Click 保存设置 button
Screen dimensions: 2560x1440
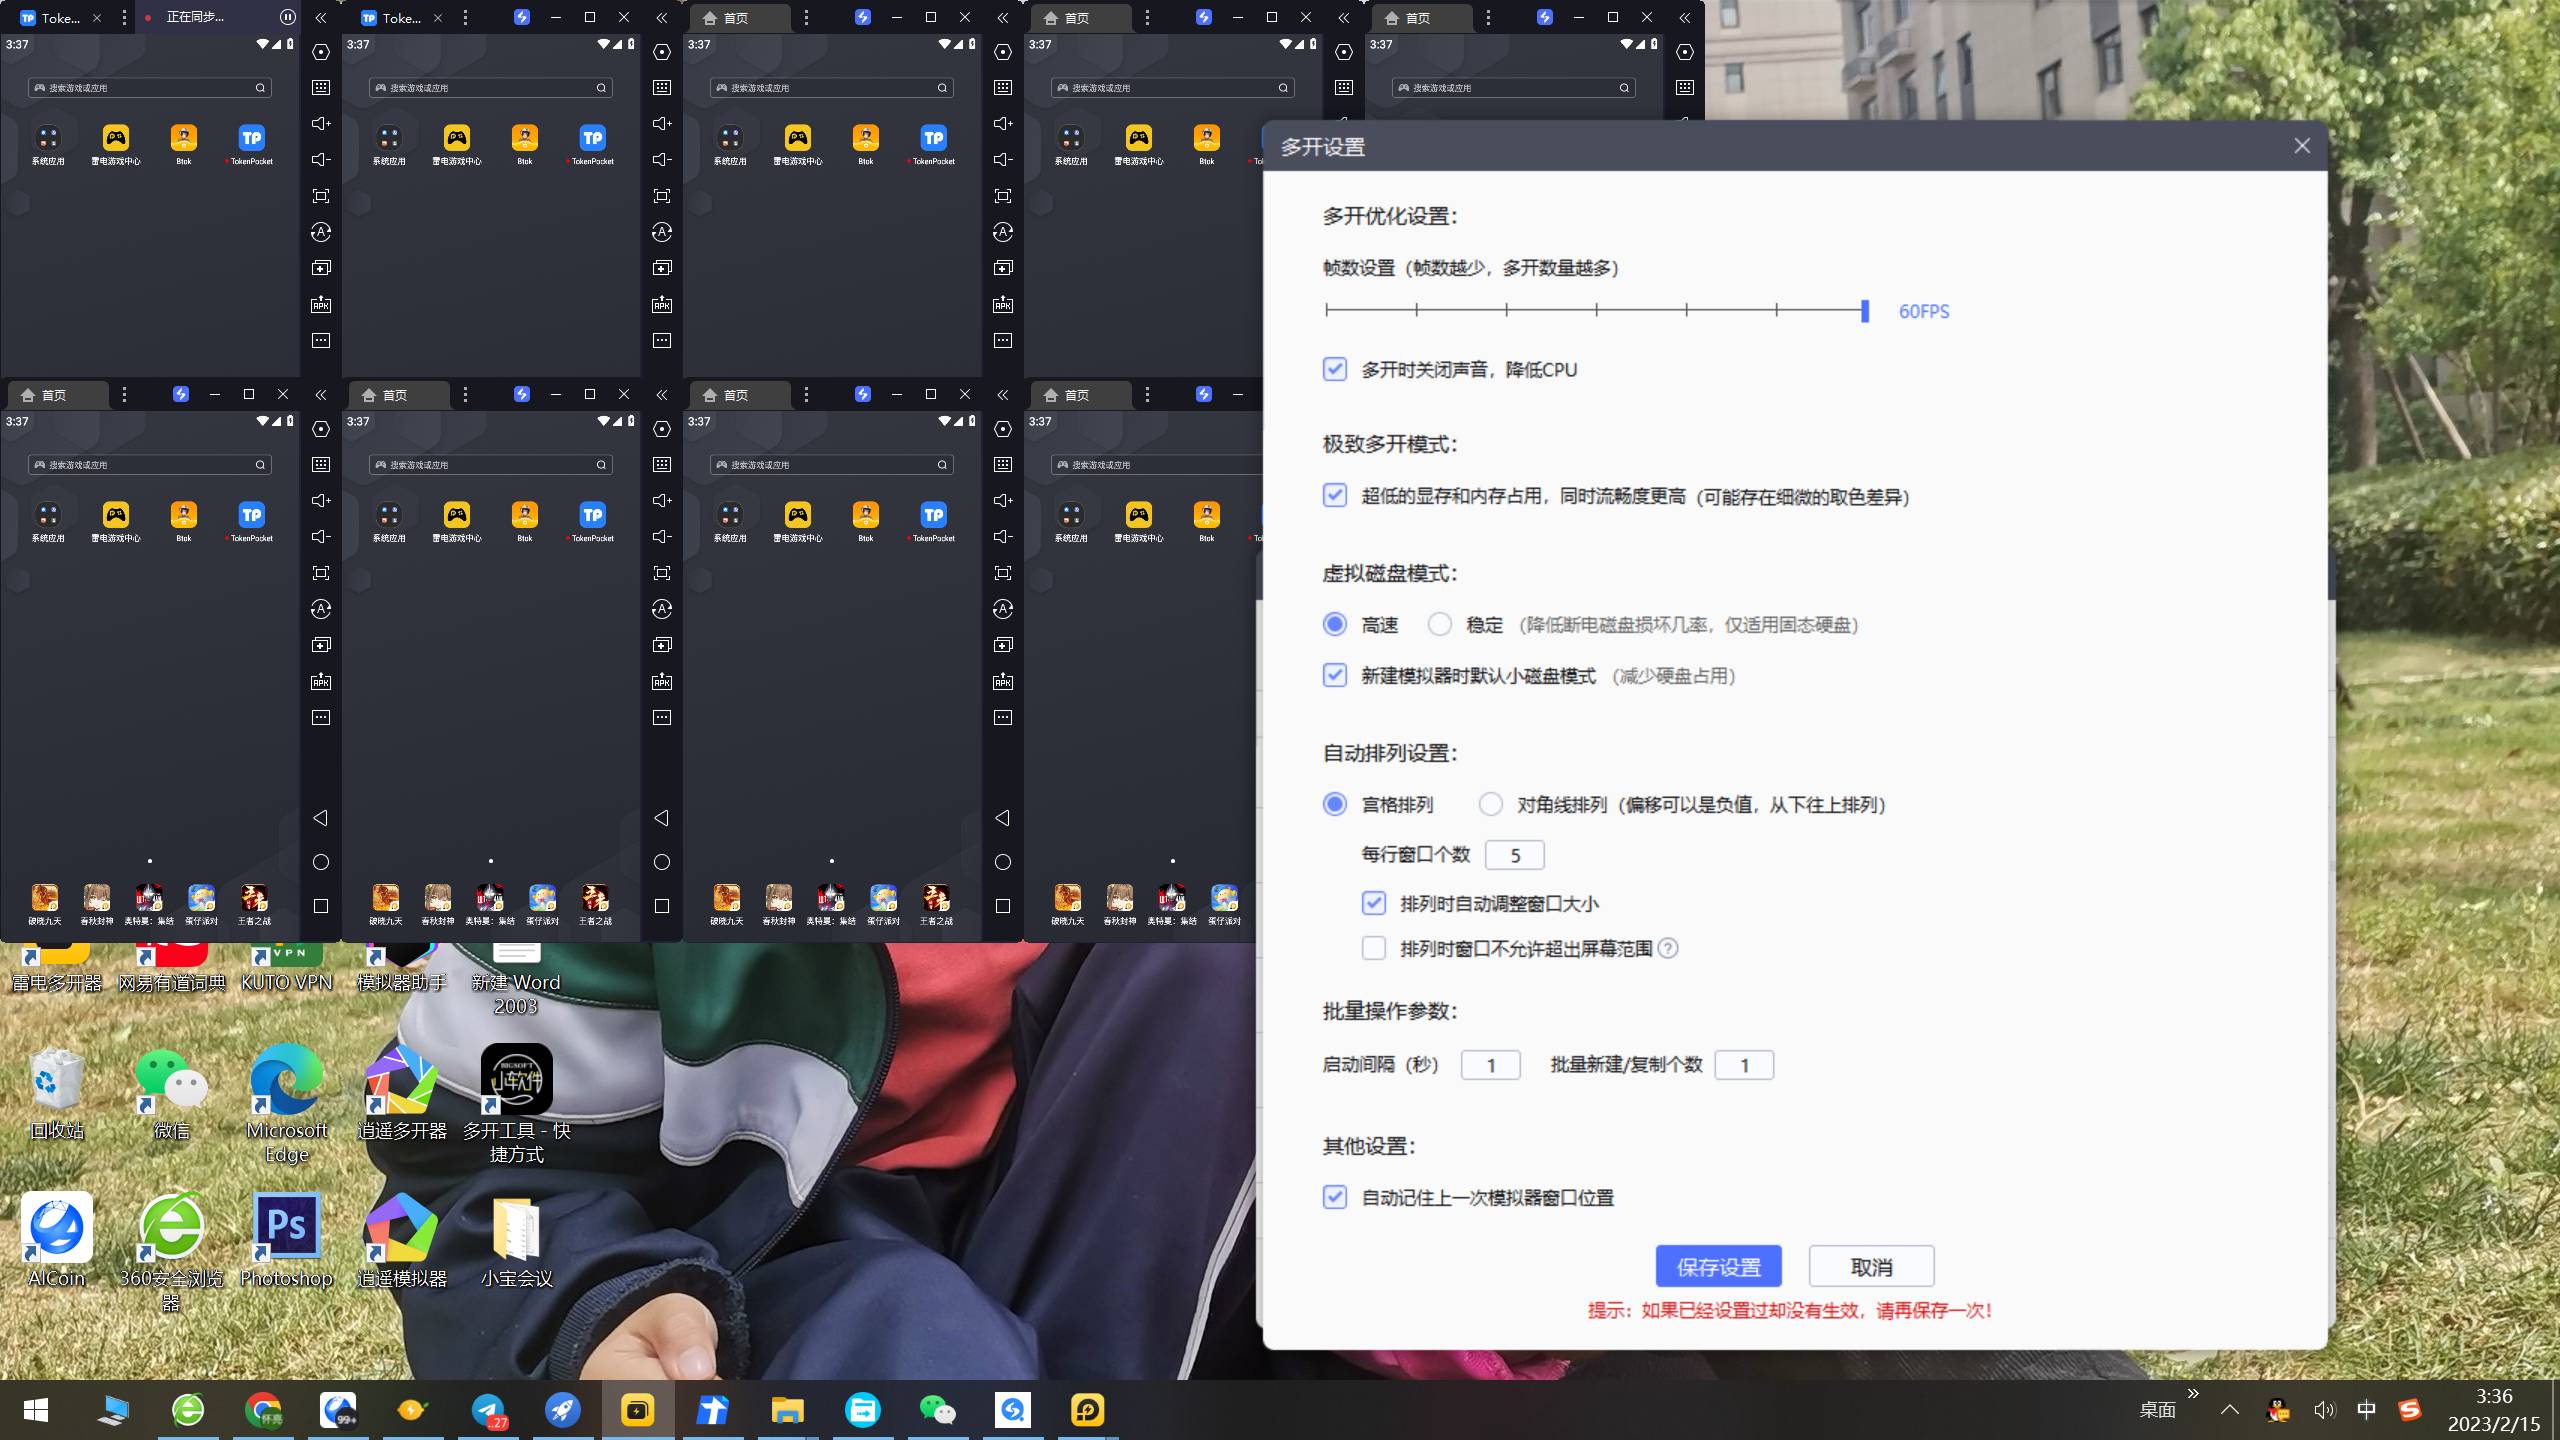click(x=1718, y=1267)
